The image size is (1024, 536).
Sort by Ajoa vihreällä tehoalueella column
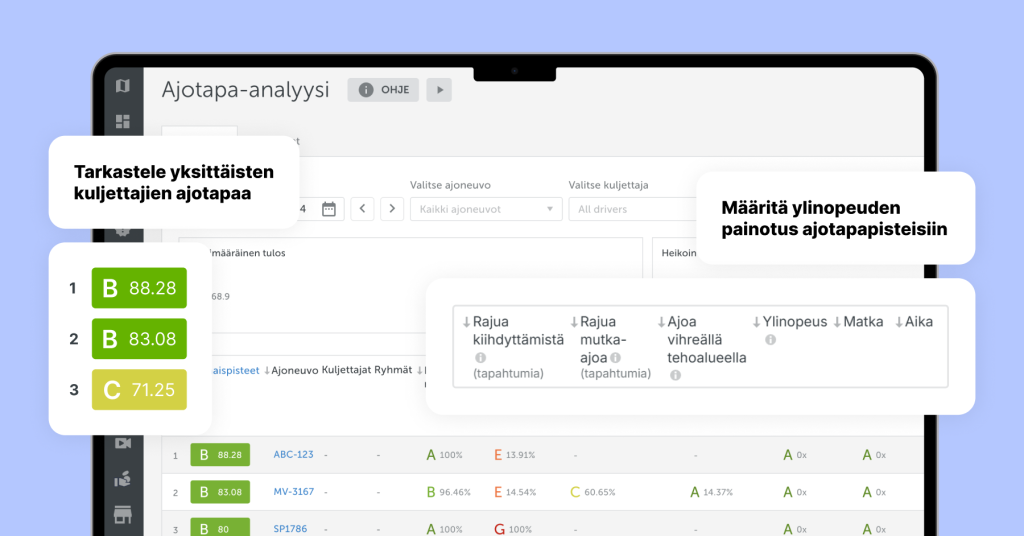pos(701,340)
